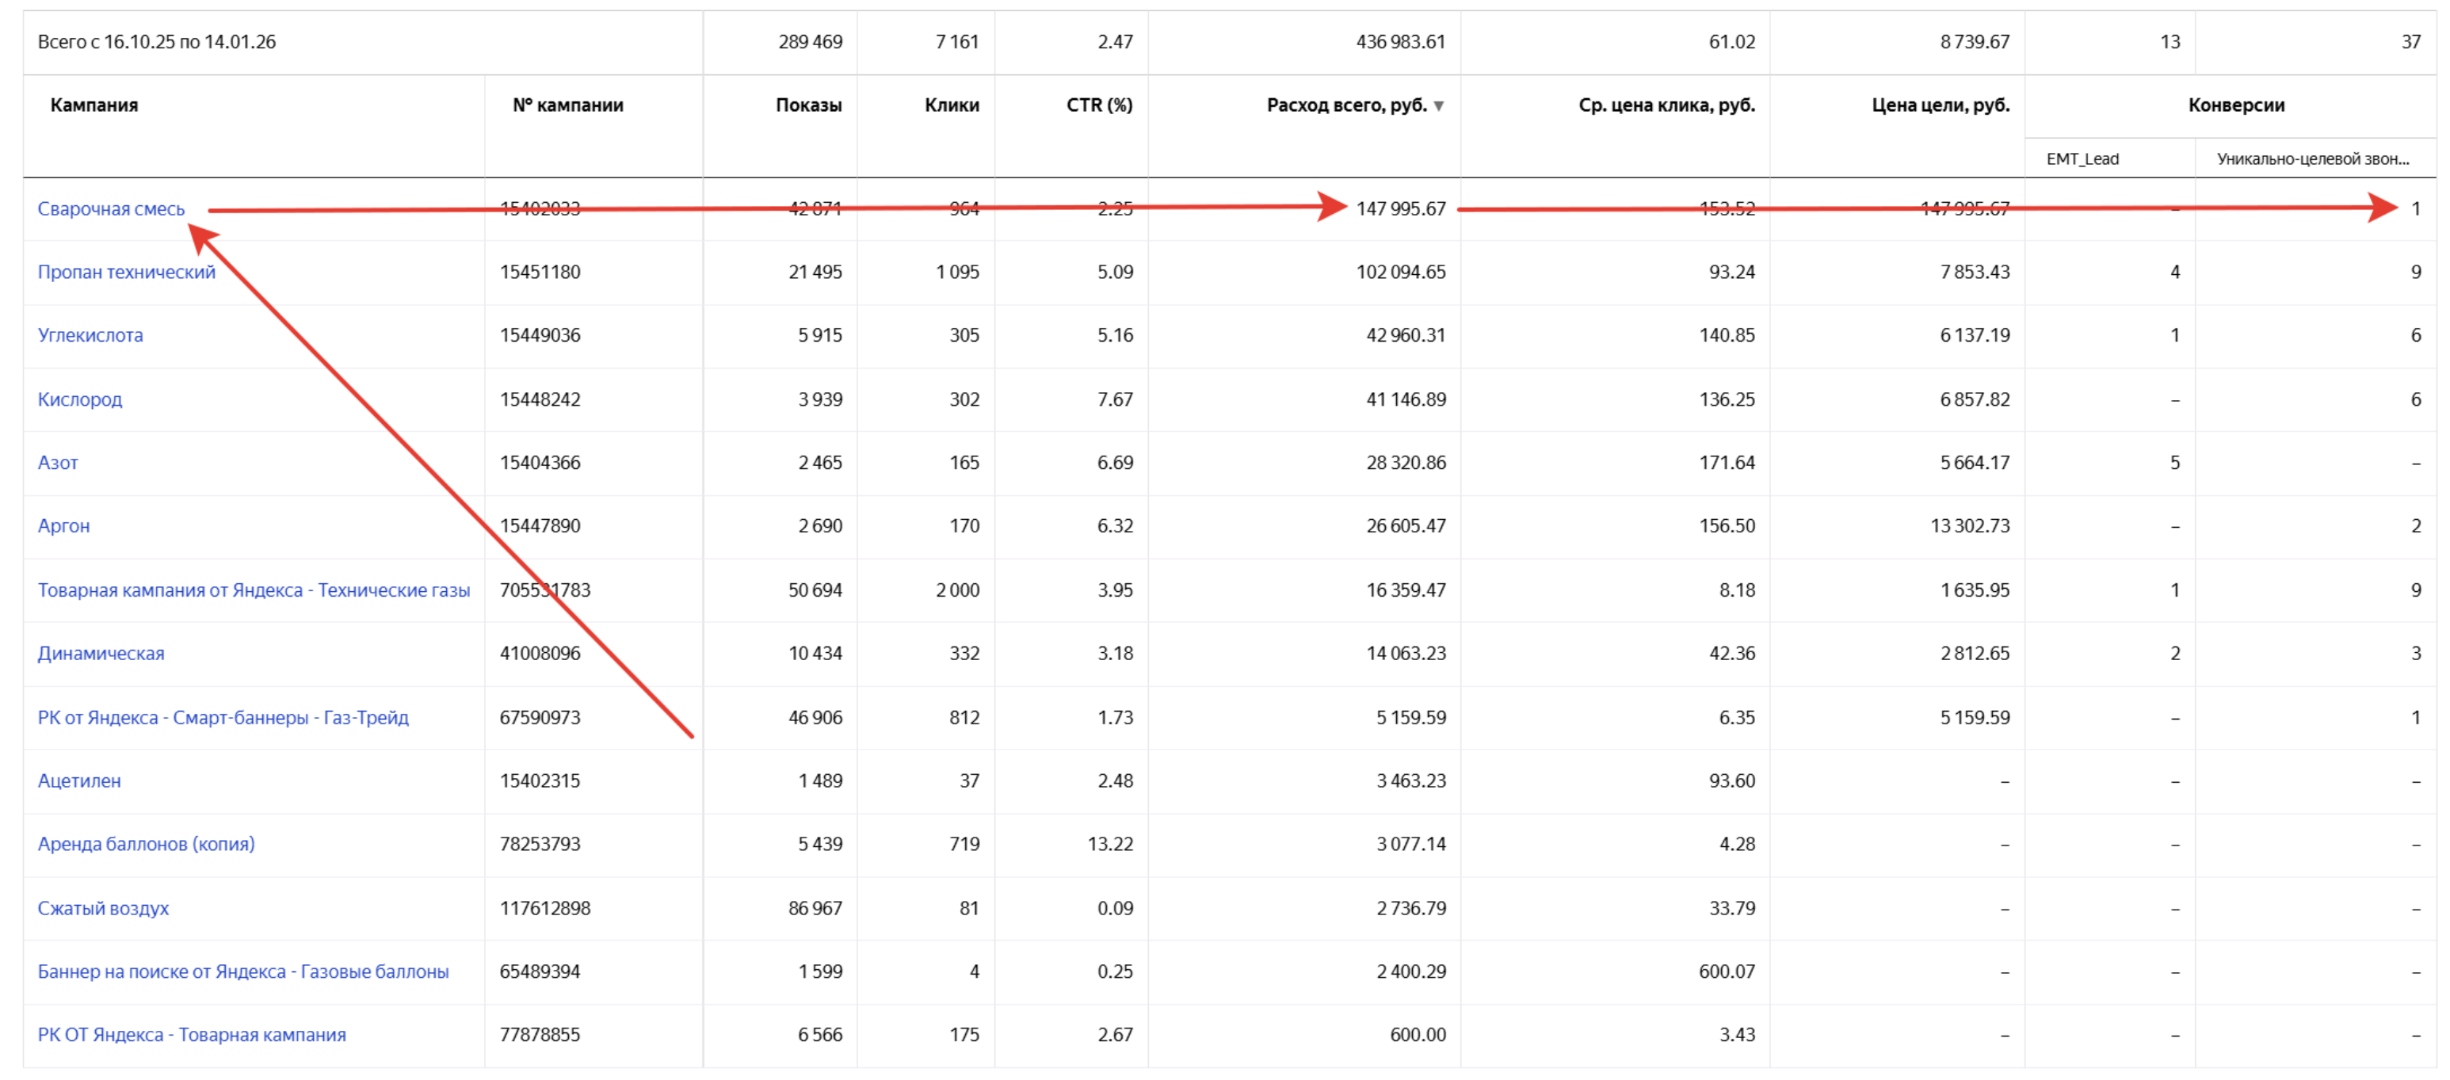Open РК от Яндекса - Смарт-баннеры - Газ-Трейд

tap(223, 717)
